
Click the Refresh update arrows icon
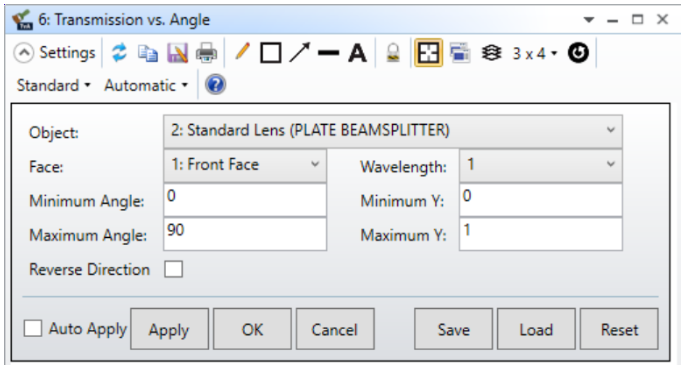click(x=119, y=53)
